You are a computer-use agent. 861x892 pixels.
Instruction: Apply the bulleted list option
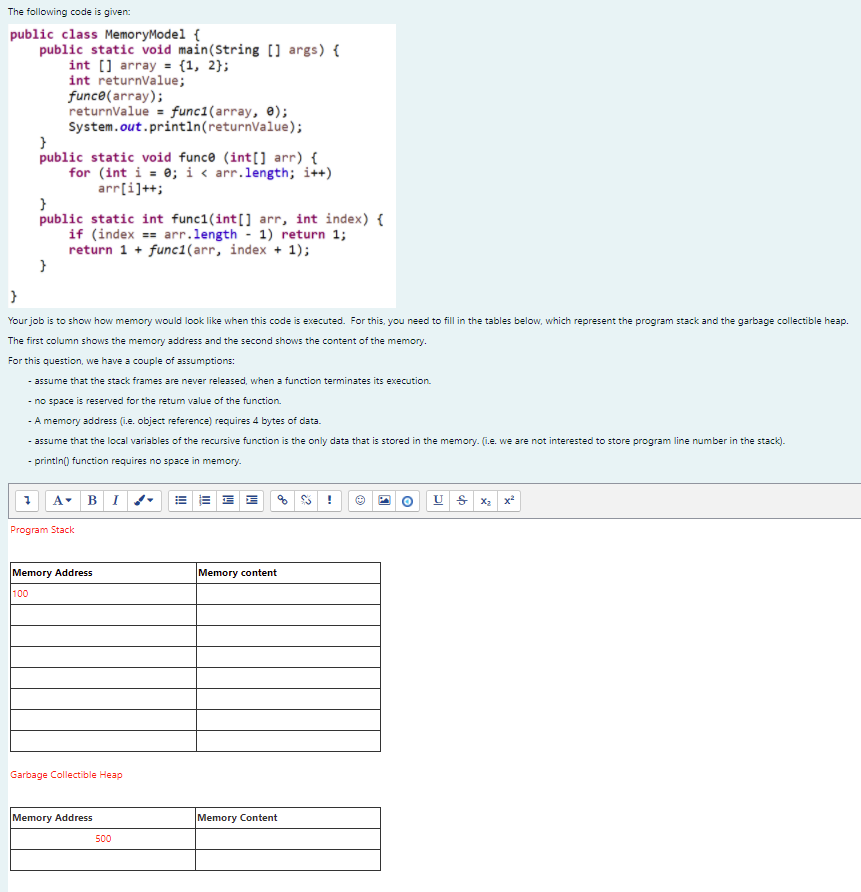click(x=180, y=500)
